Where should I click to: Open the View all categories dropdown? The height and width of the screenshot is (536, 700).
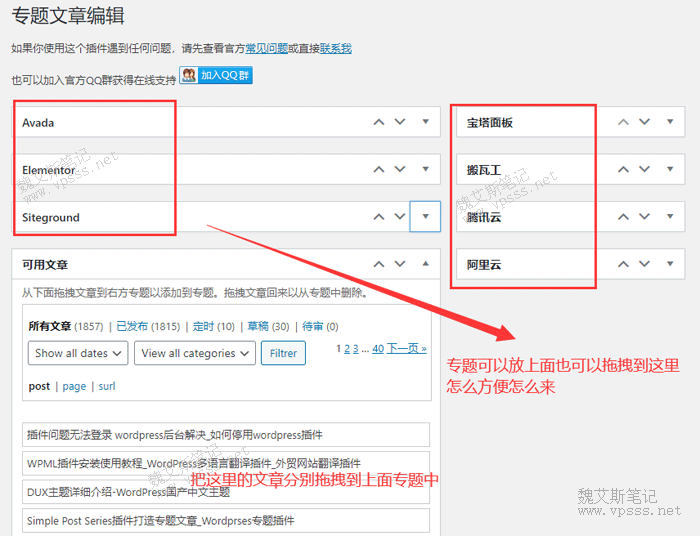[x=194, y=353]
